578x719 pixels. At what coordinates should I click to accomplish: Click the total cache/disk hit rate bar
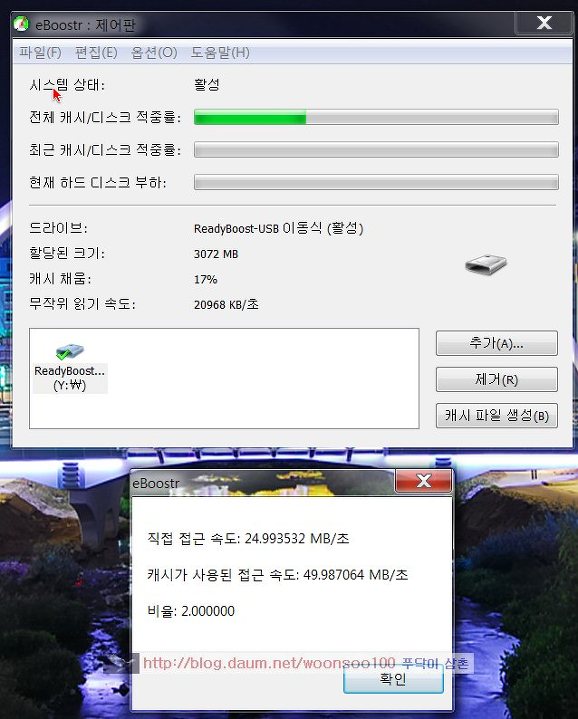pos(376,117)
